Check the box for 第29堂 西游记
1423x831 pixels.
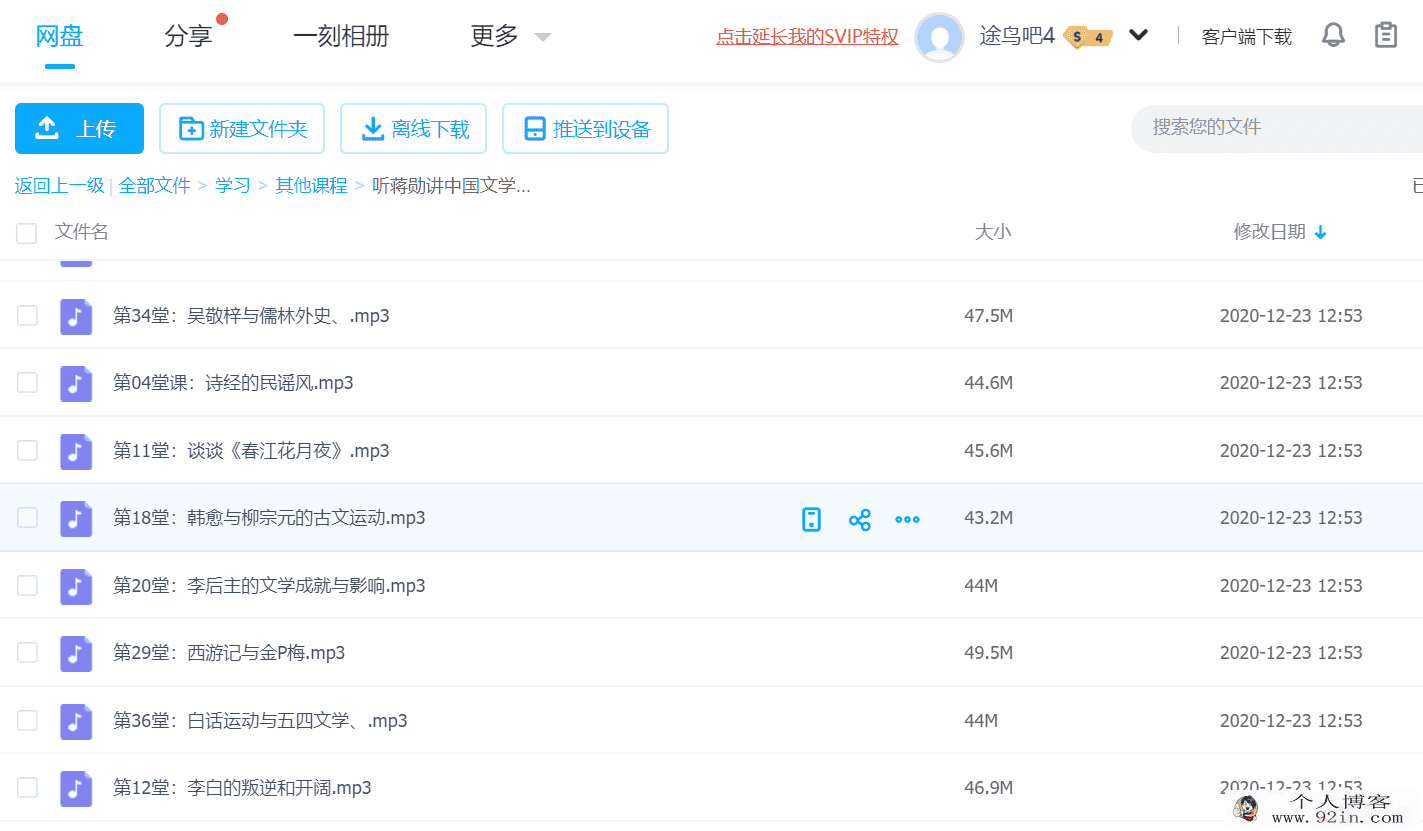click(x=27, y=653)
